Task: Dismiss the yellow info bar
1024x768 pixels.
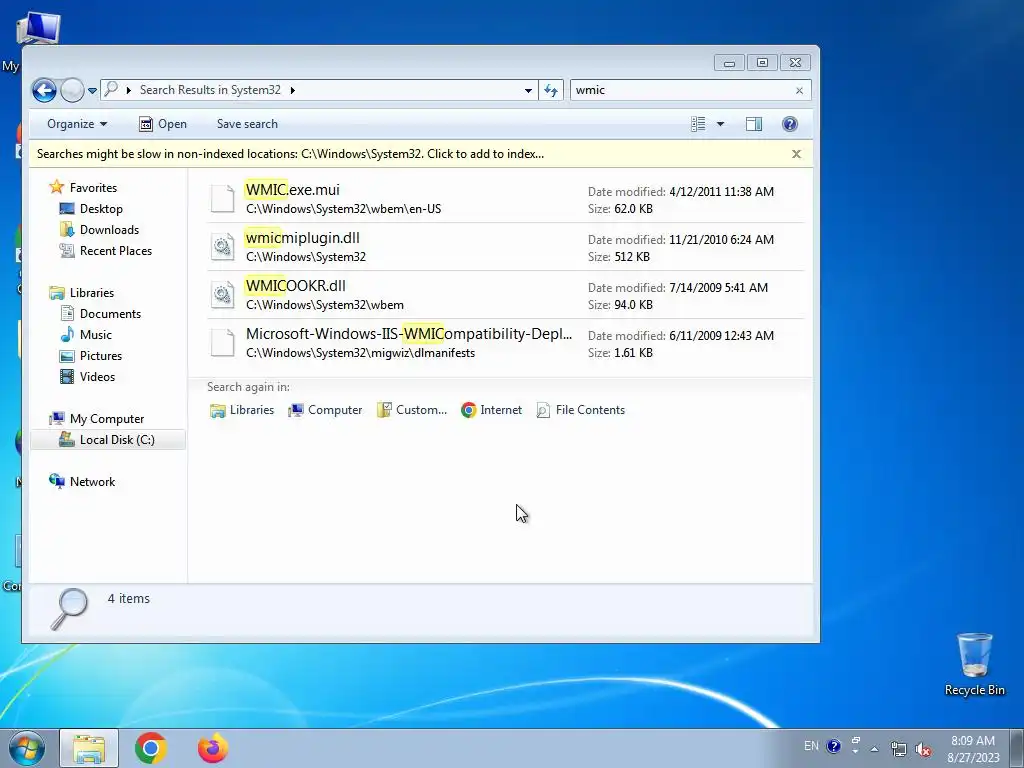Action: click(x=796, y=154)
